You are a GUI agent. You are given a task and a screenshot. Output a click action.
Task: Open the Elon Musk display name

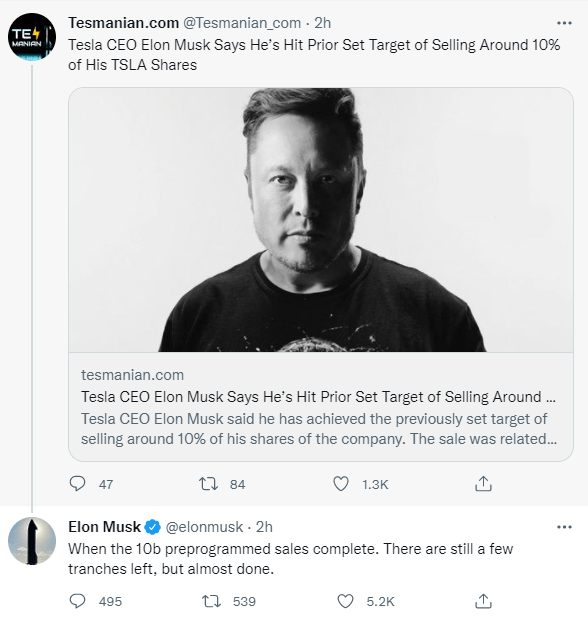pyautogui.click(x=104, y=527)
